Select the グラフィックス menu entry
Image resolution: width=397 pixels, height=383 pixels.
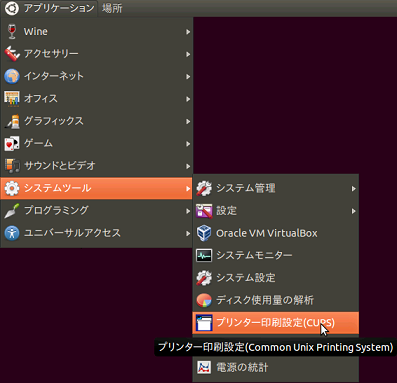click(x=97, y=121)
